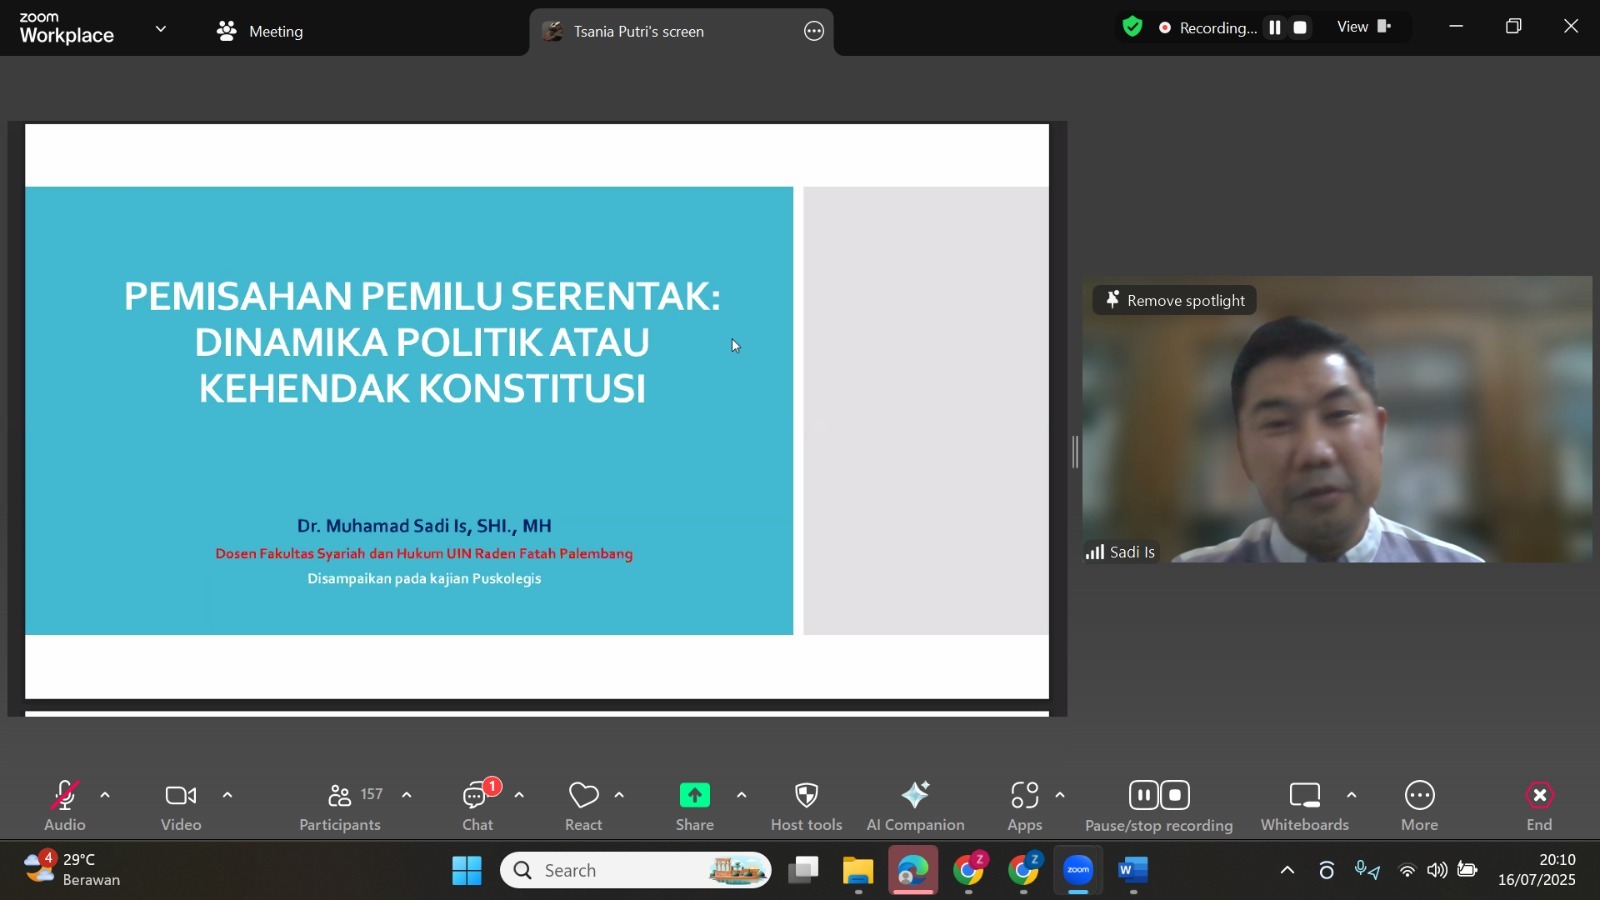
Task: Switch to the Meeting tab
Action: pyautogui.click(x=260, y=31)
